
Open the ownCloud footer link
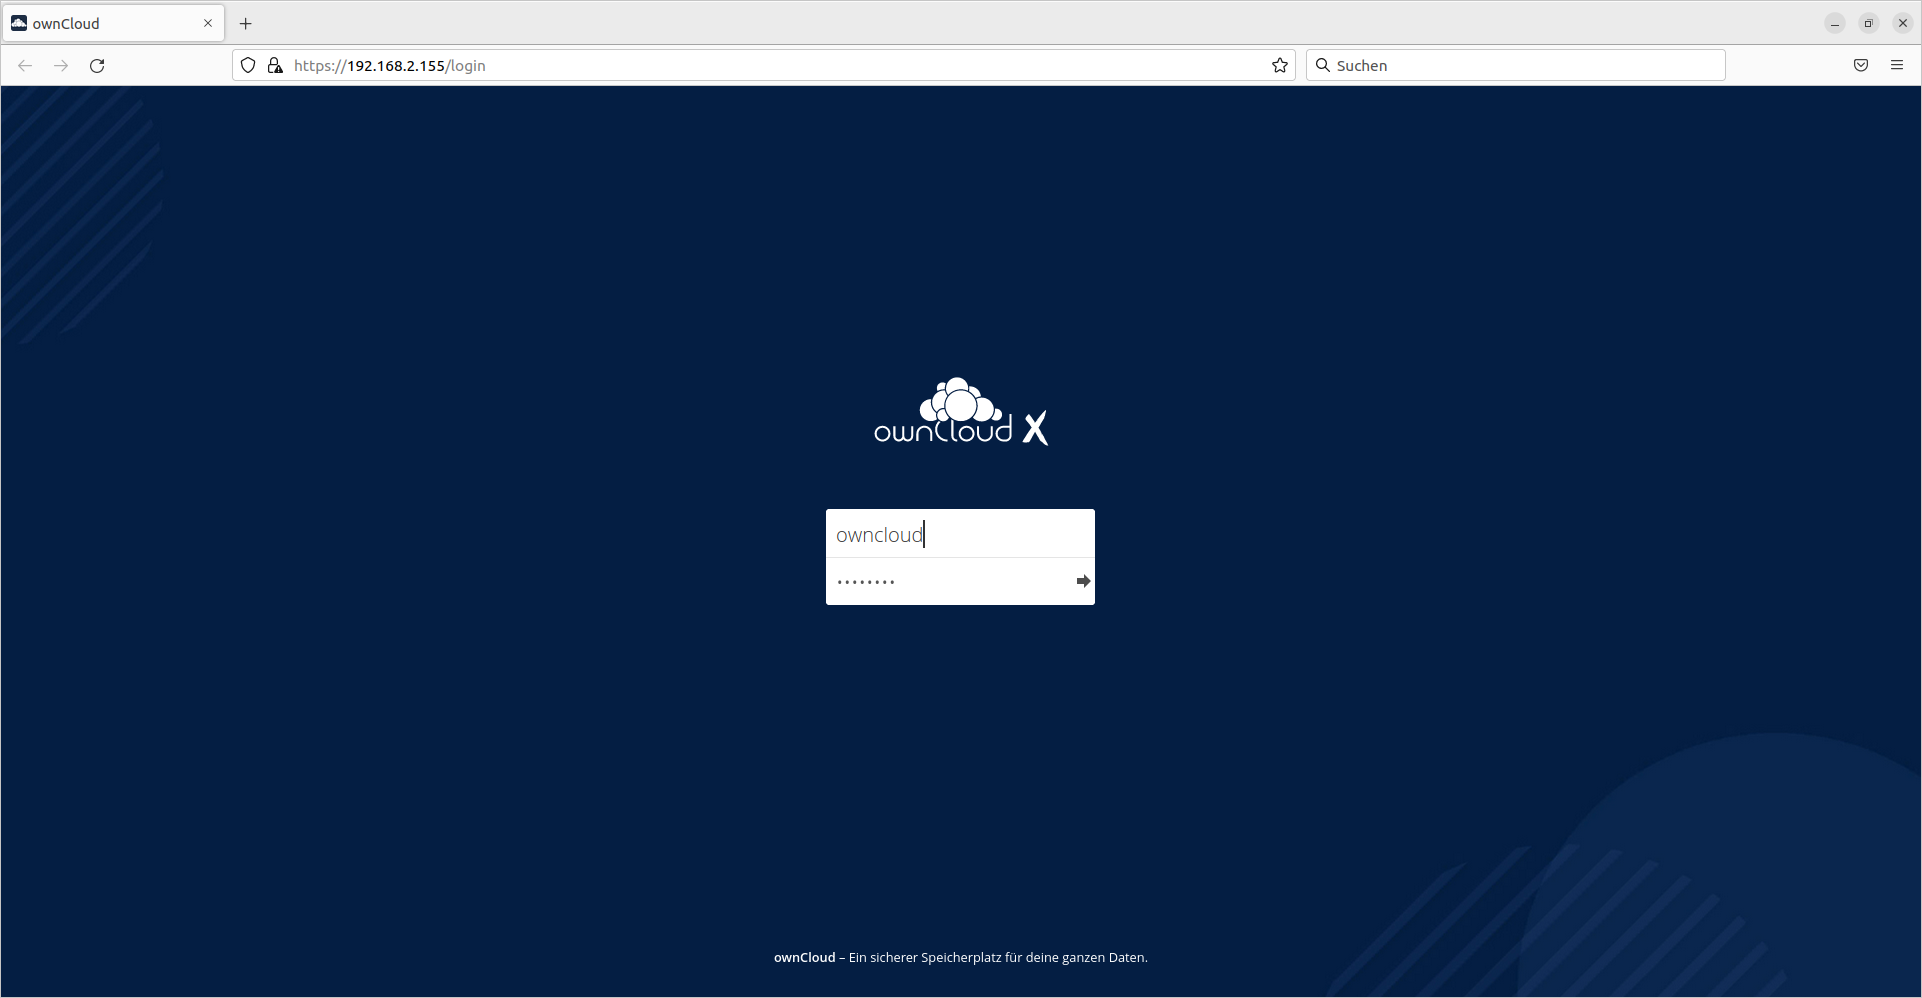(x=804, y=957)
